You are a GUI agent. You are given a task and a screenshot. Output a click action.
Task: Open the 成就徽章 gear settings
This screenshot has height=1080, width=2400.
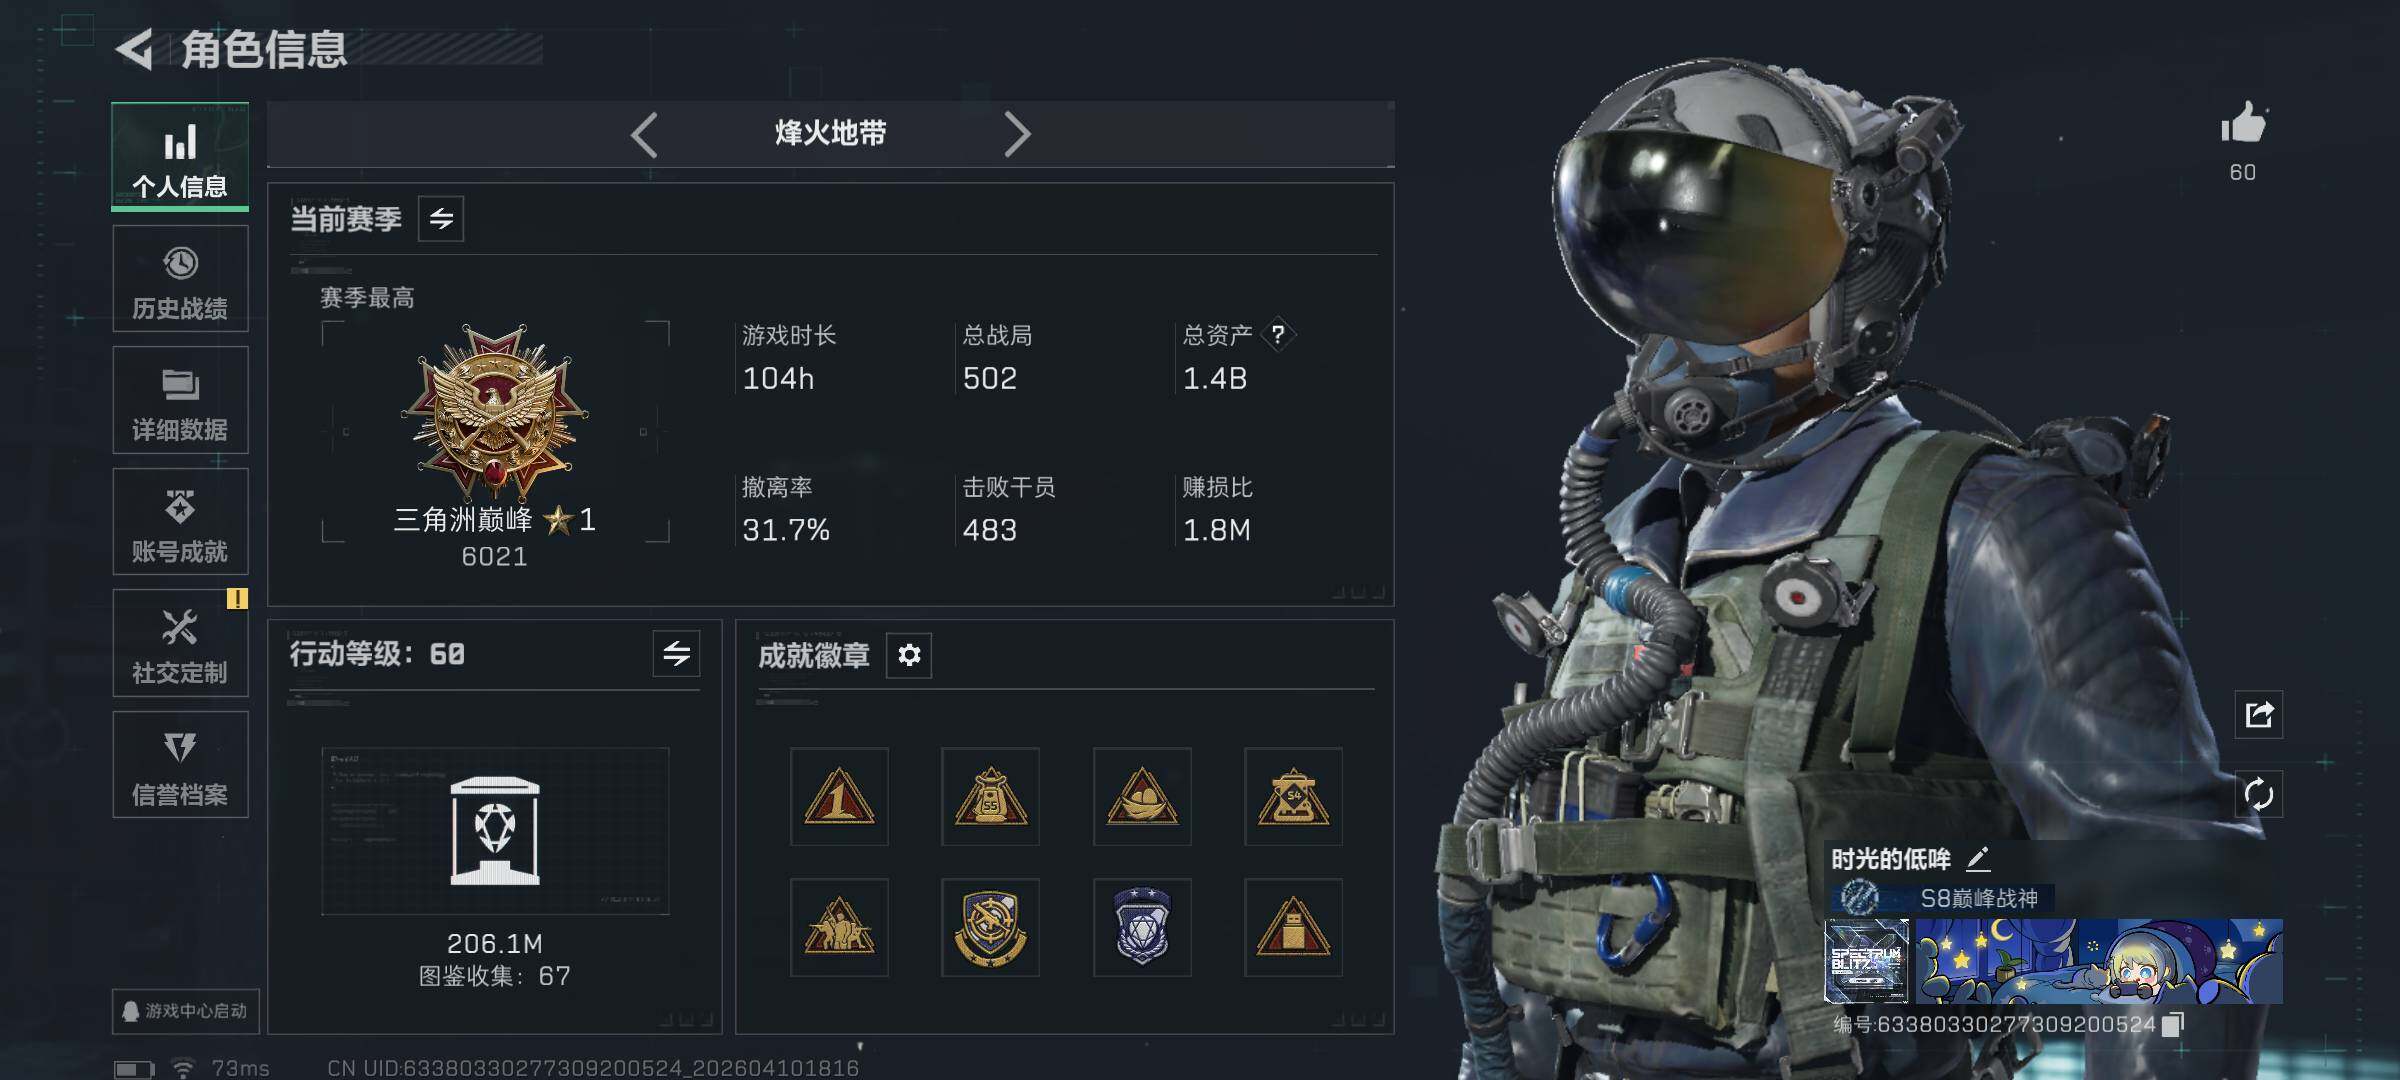click(909, 655)
